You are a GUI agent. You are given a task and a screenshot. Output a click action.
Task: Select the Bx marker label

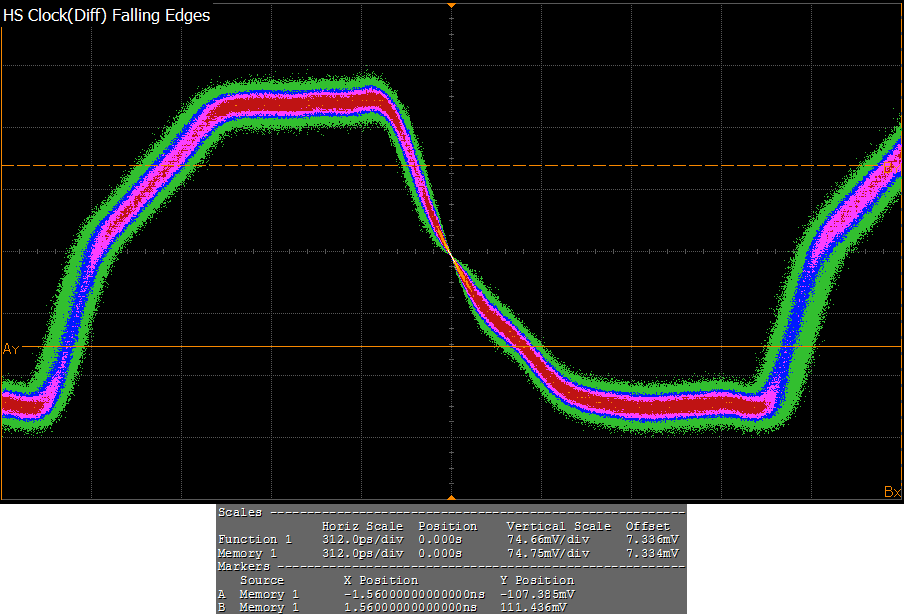pyautogui.click(x=892, y=491)
